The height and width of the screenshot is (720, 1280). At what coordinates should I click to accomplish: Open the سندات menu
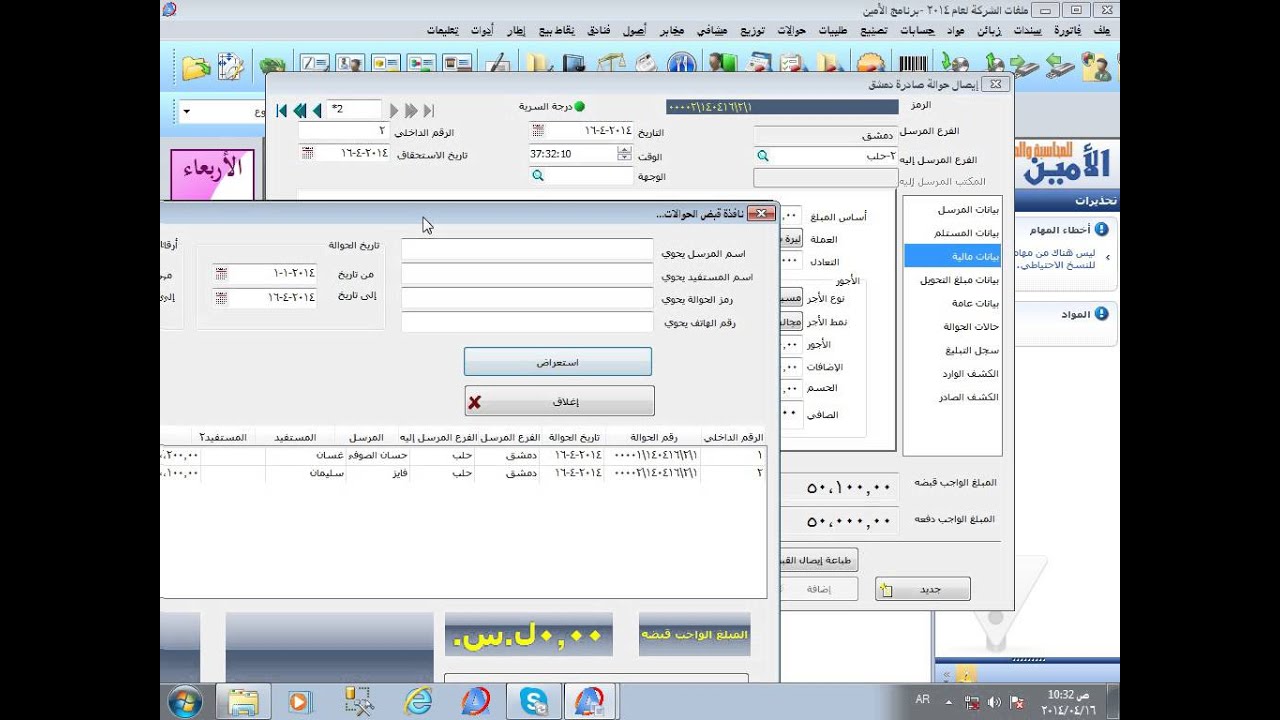[1026, 31]
